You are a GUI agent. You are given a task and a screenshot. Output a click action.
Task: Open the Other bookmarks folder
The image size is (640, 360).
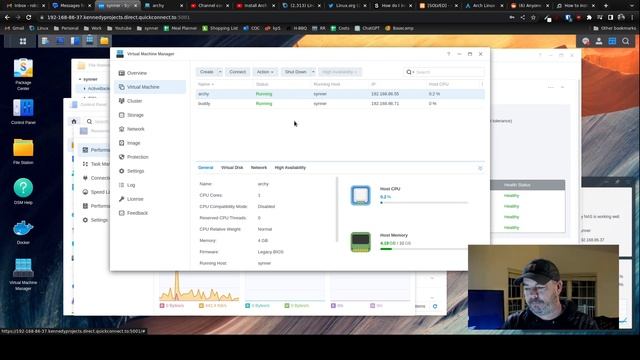(614, 28)
